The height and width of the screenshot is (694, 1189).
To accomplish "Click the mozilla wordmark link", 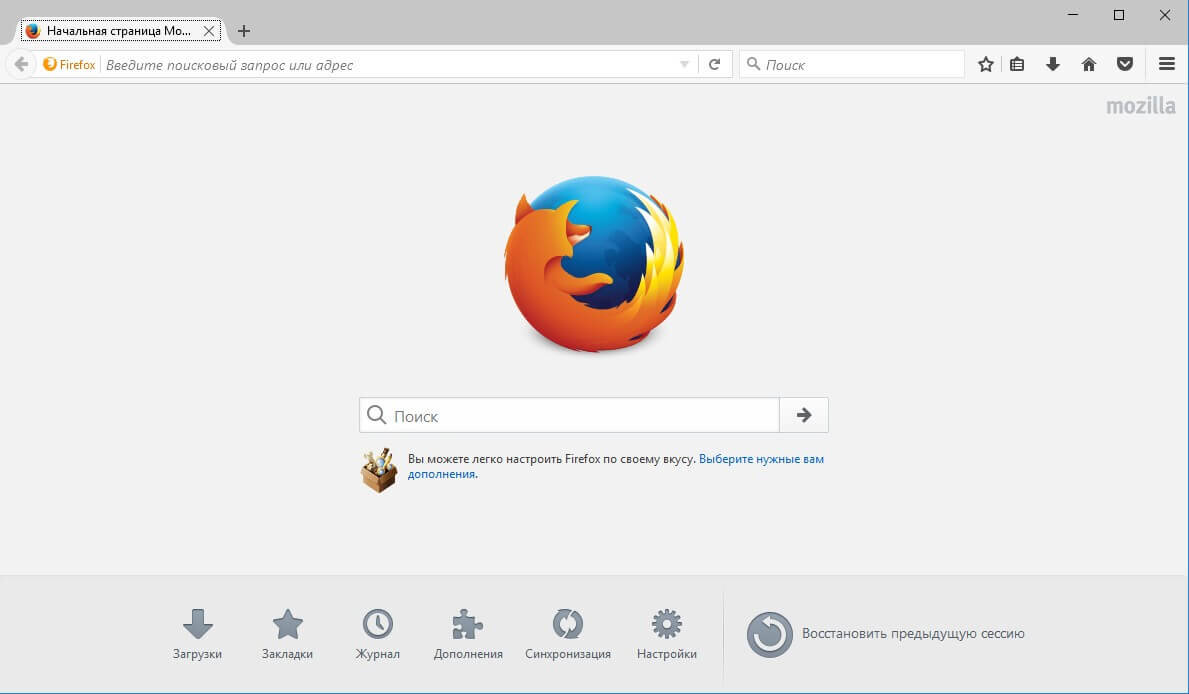I will click(1140, 106).
